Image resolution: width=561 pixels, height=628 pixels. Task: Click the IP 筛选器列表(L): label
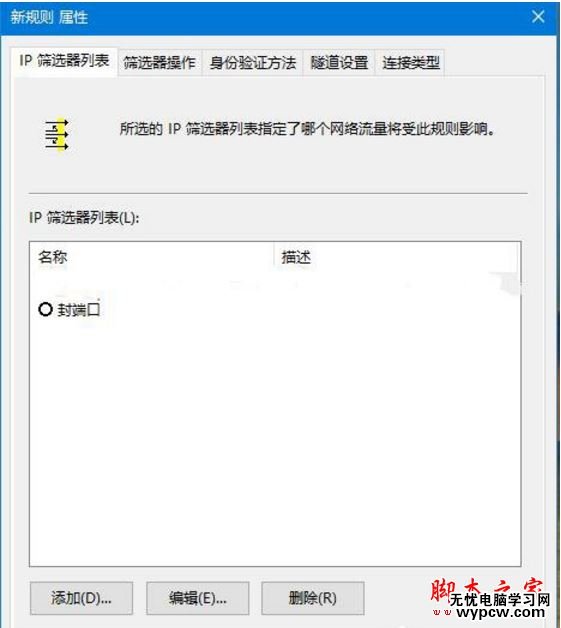click(84, 217)
